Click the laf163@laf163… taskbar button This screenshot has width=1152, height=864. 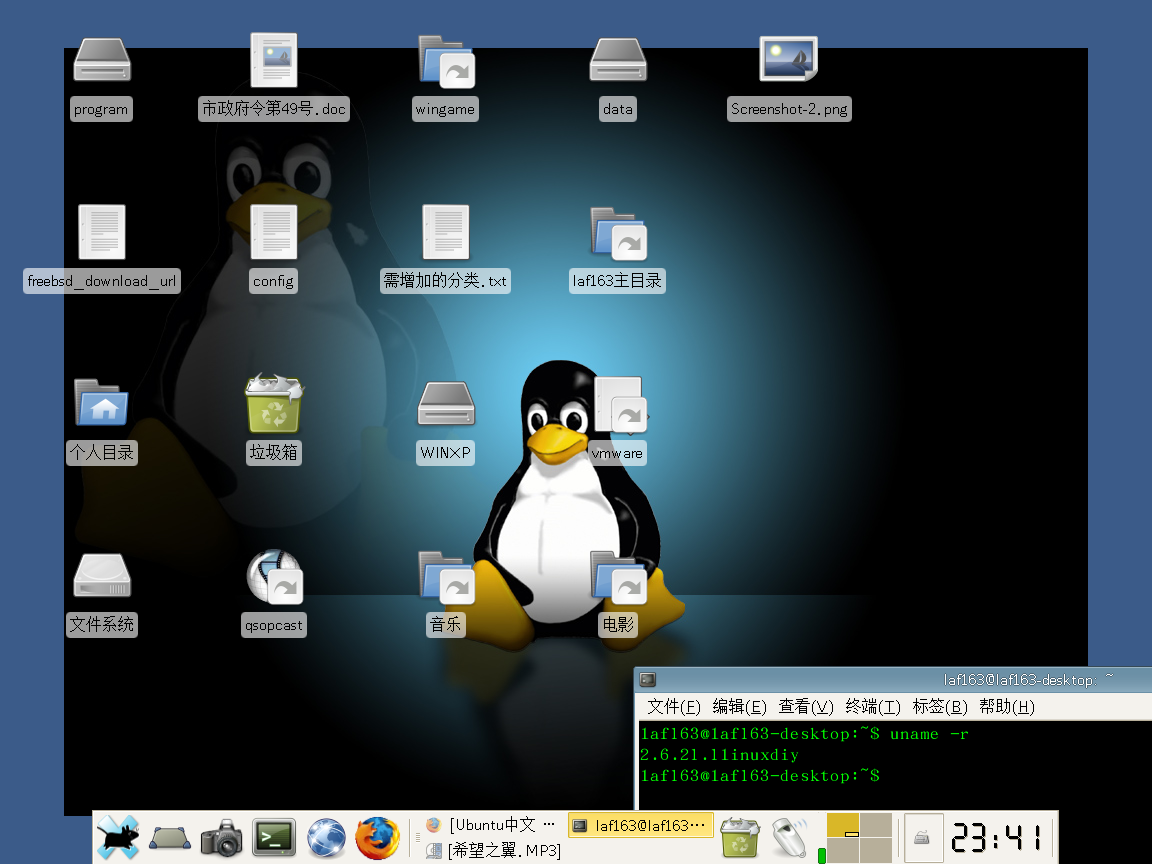tap(641, 825)
